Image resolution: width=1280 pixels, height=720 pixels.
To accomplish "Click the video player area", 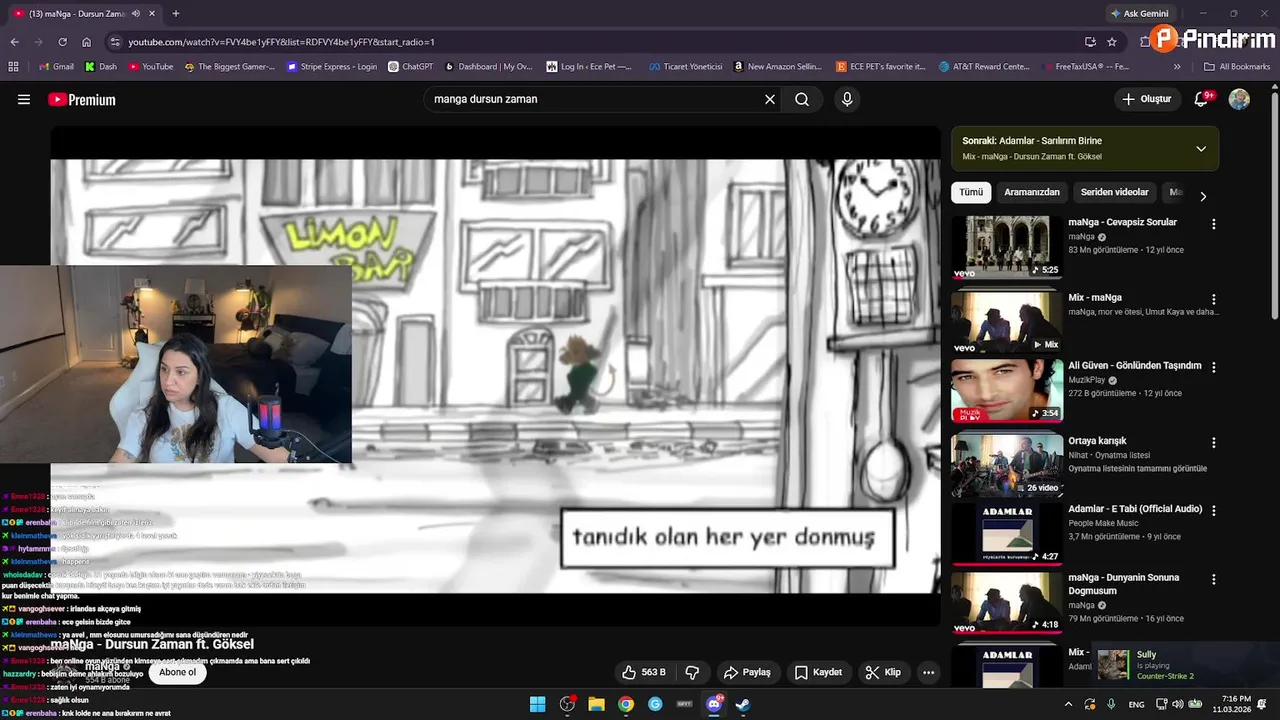I will click(495, 376).
